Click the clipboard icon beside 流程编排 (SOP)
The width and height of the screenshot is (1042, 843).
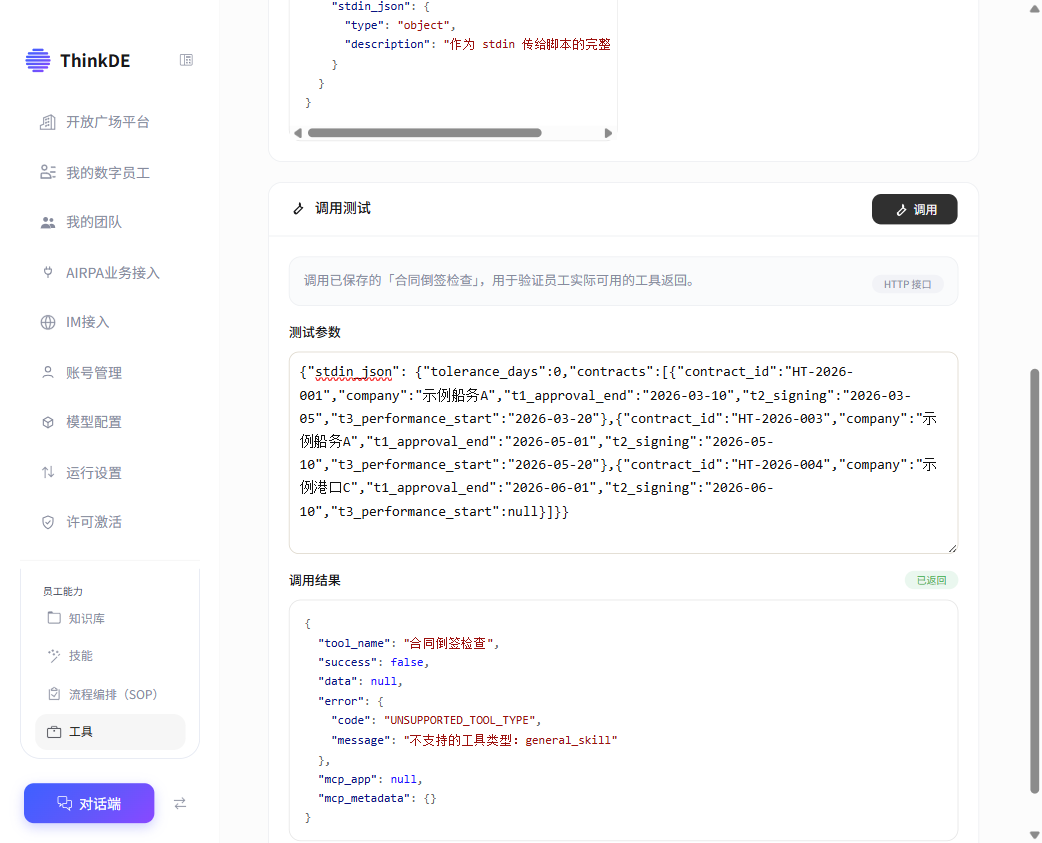tap(54, 694)
